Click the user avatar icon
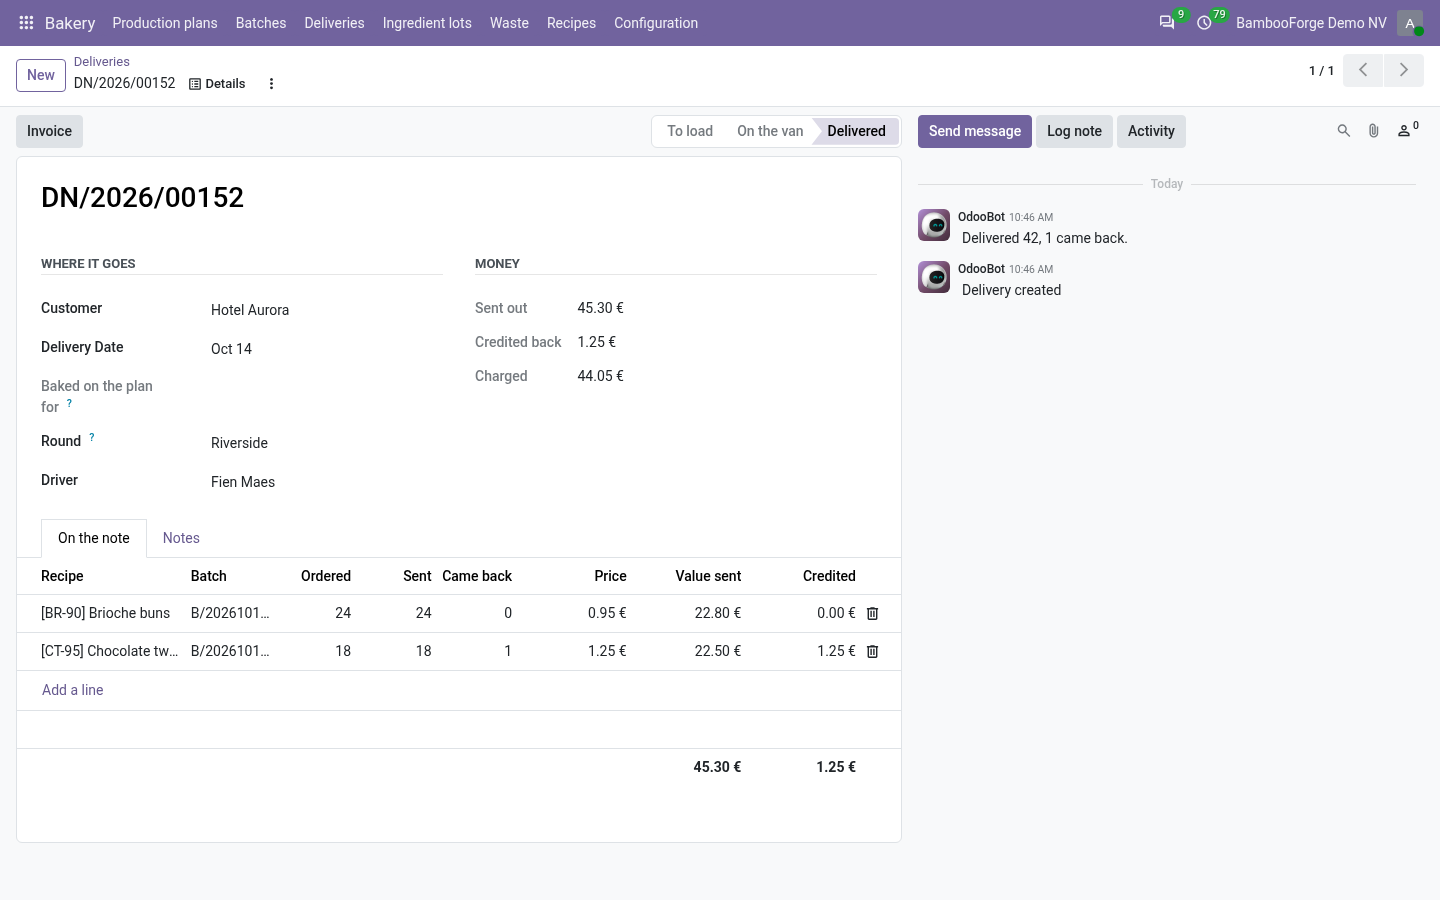 [x=1410, y=23]
